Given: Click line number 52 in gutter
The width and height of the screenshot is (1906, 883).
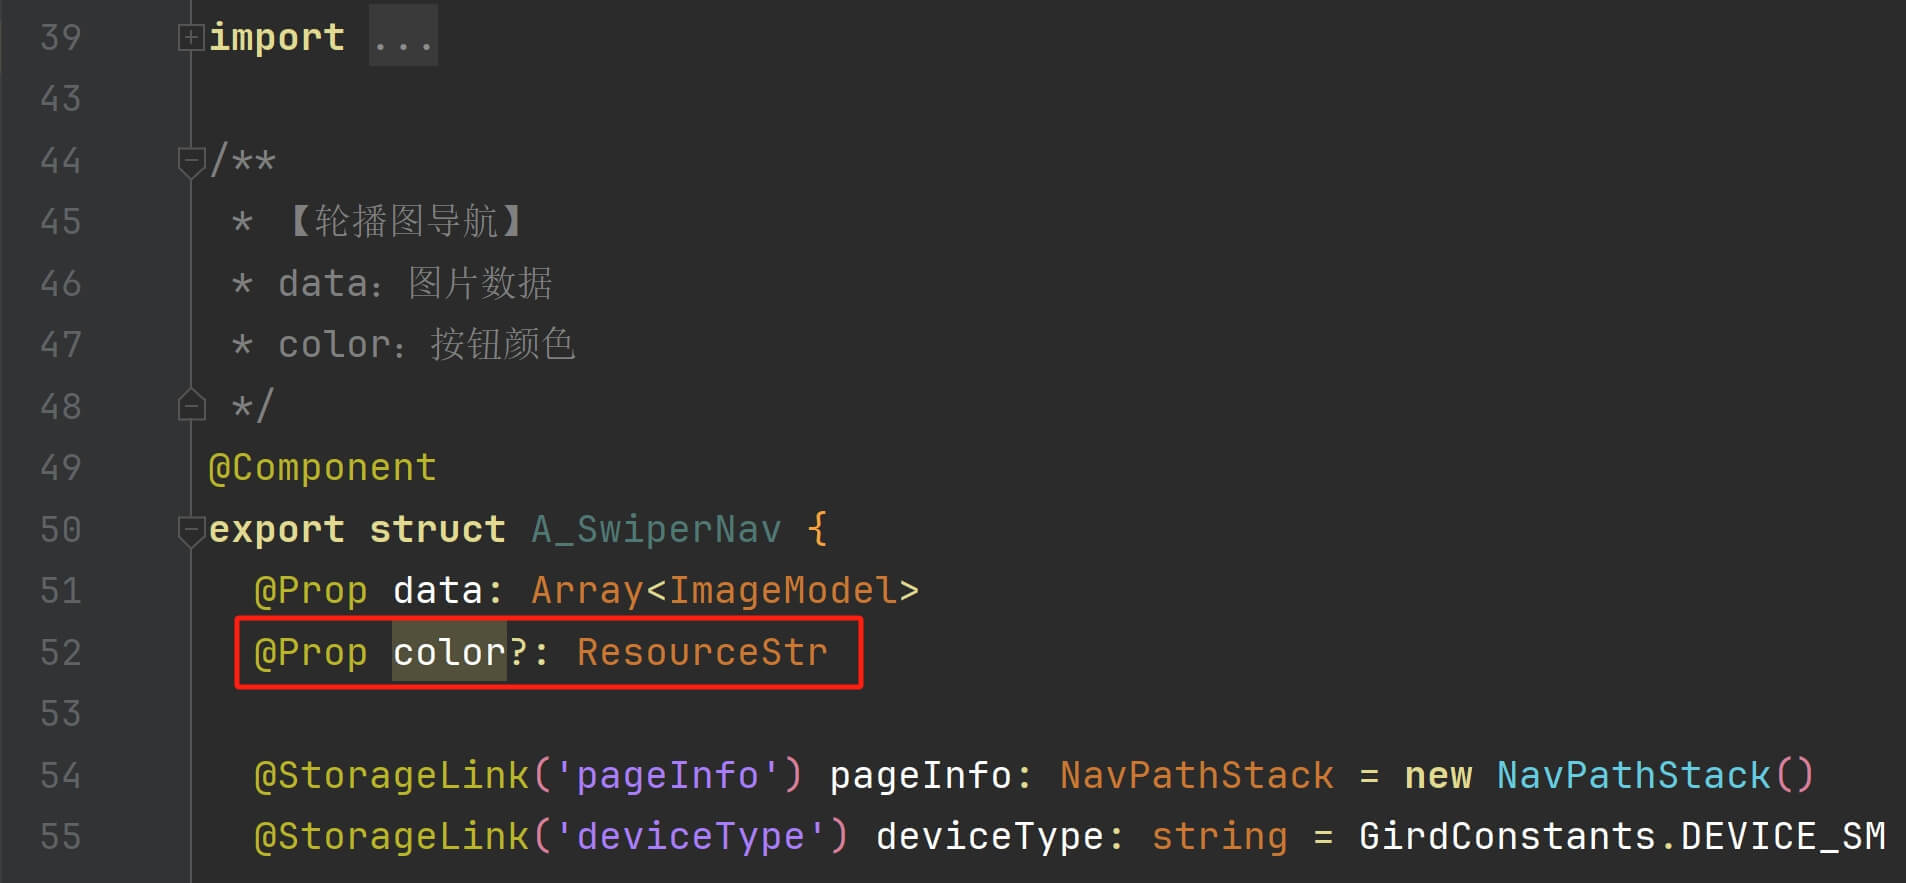Looking at the screenshot, I should (x=60, y=652).
